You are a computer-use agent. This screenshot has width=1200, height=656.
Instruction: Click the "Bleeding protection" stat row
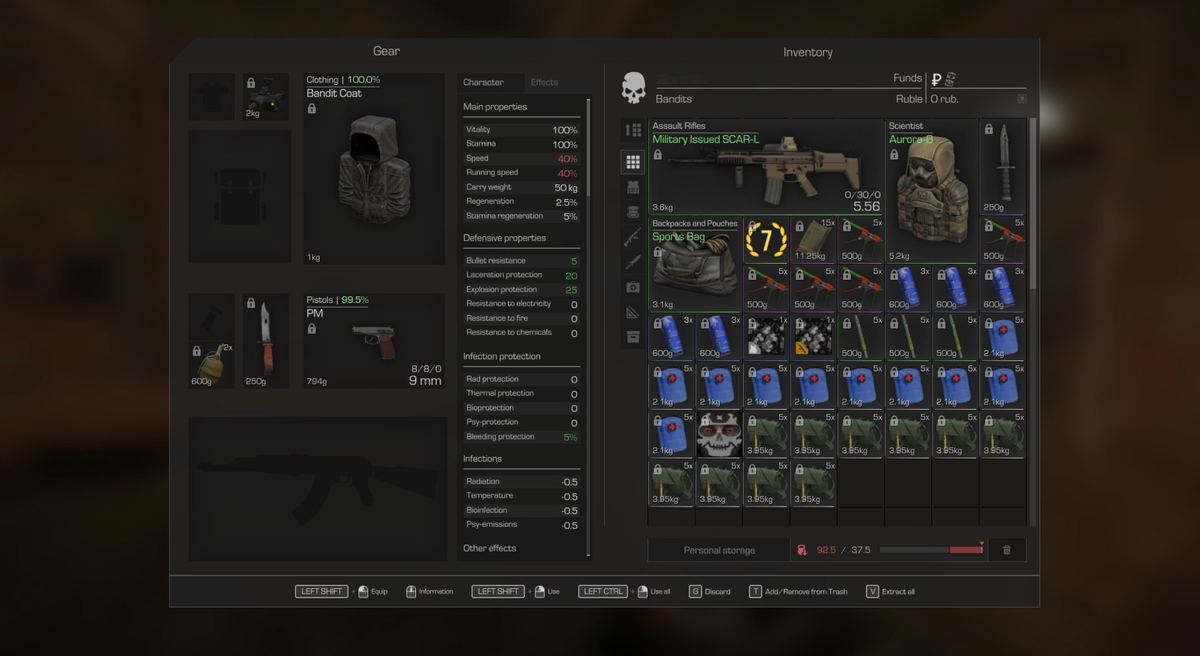coord(521,437)
